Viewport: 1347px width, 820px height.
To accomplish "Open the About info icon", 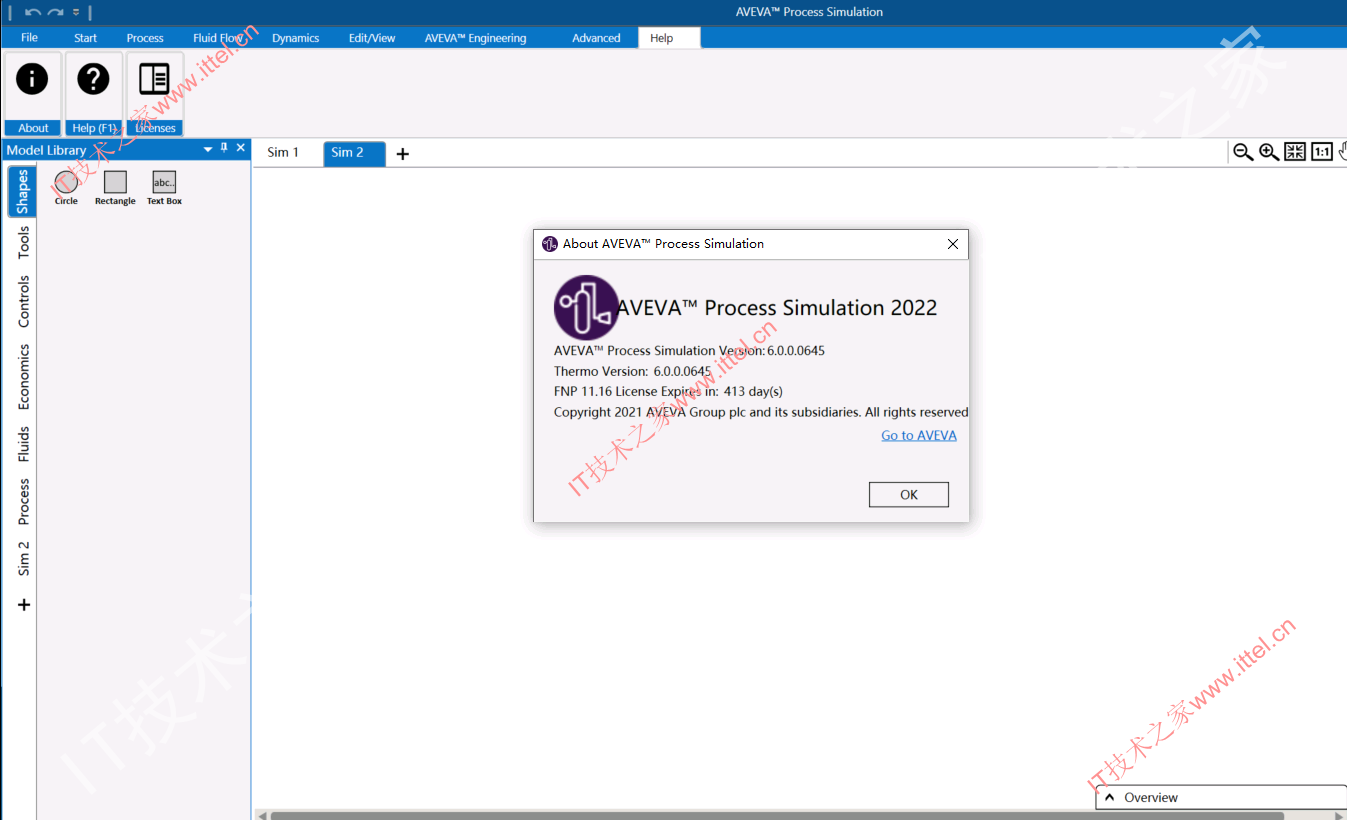I will pos(33,79).
